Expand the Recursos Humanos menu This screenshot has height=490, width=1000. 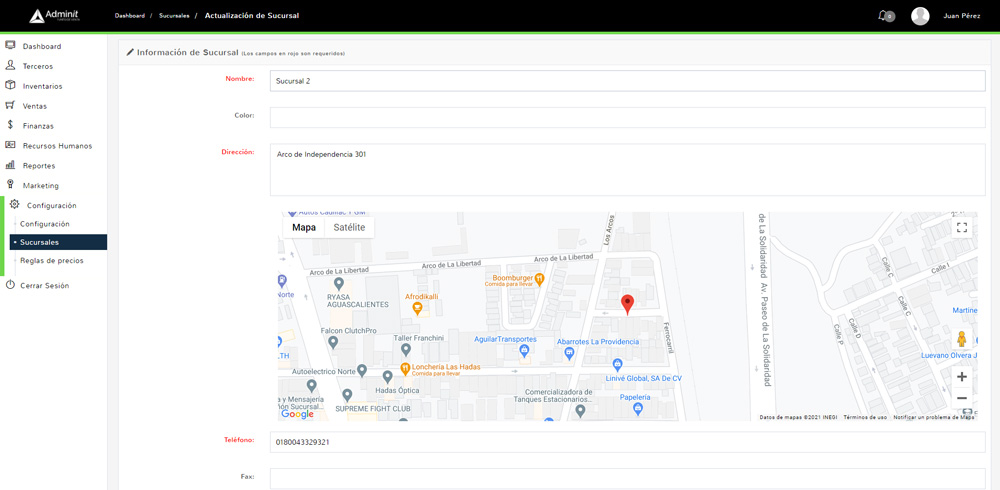point(57,146)
